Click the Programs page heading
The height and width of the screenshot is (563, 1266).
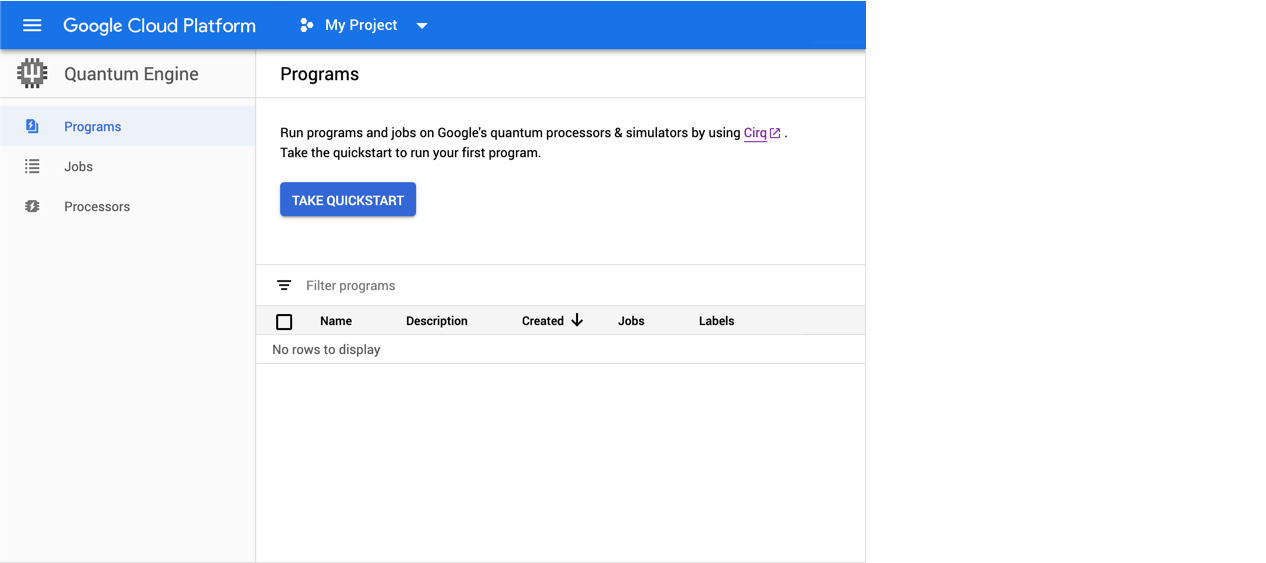click(319, 74)
